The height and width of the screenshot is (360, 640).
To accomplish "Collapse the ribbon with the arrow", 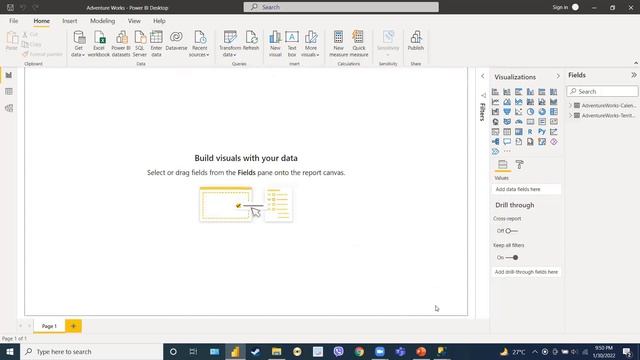I will [x=636, y=63].
